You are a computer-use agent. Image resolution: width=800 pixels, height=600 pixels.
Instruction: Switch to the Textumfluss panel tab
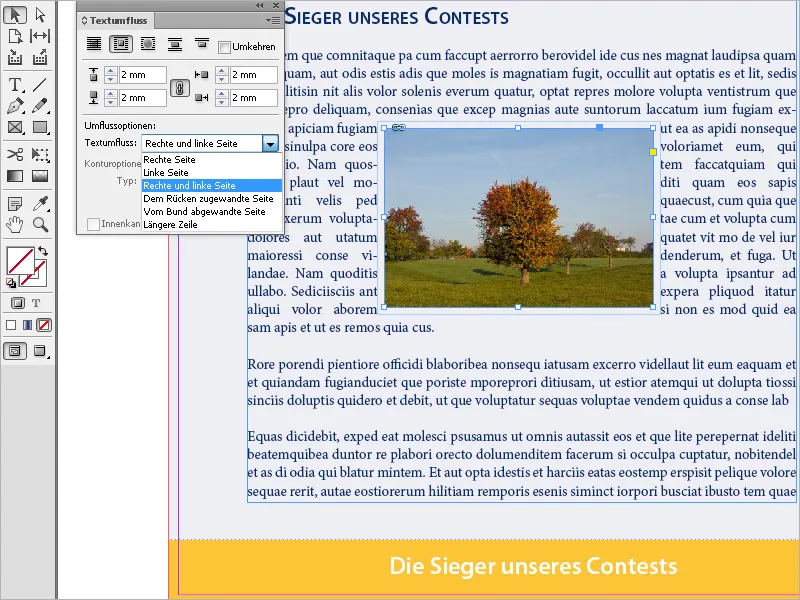(116, 20)
